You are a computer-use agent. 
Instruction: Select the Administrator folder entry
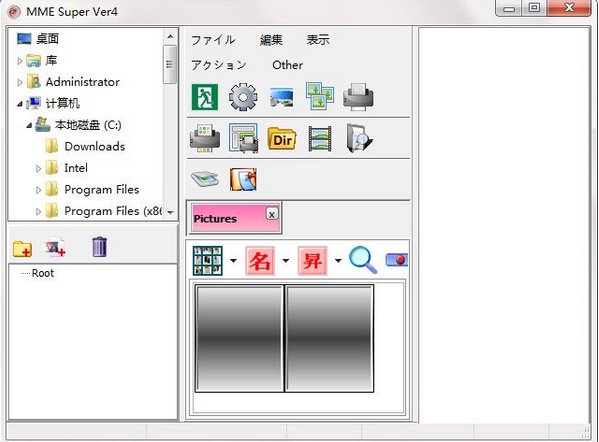83,82
